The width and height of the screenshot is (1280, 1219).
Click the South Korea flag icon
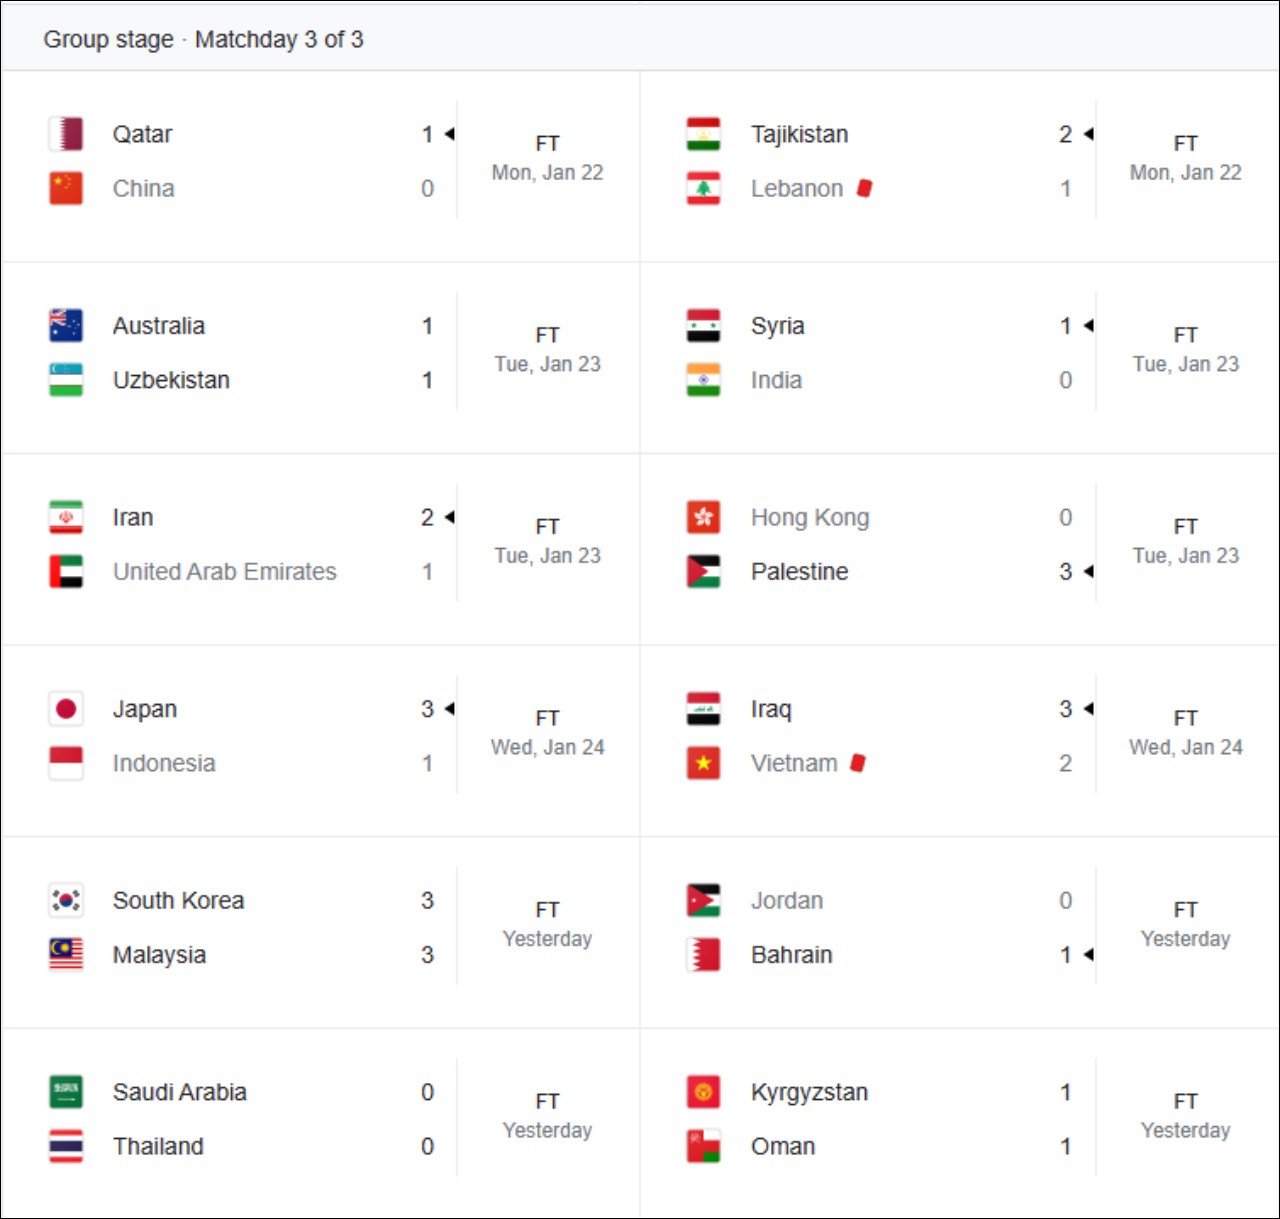pyautogui.click(x=66, y=900)
